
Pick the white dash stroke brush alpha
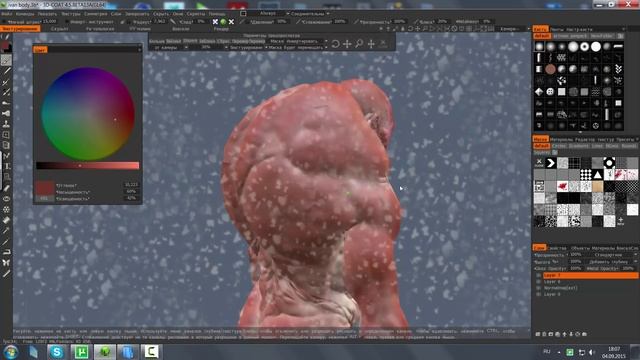[618, 47]
